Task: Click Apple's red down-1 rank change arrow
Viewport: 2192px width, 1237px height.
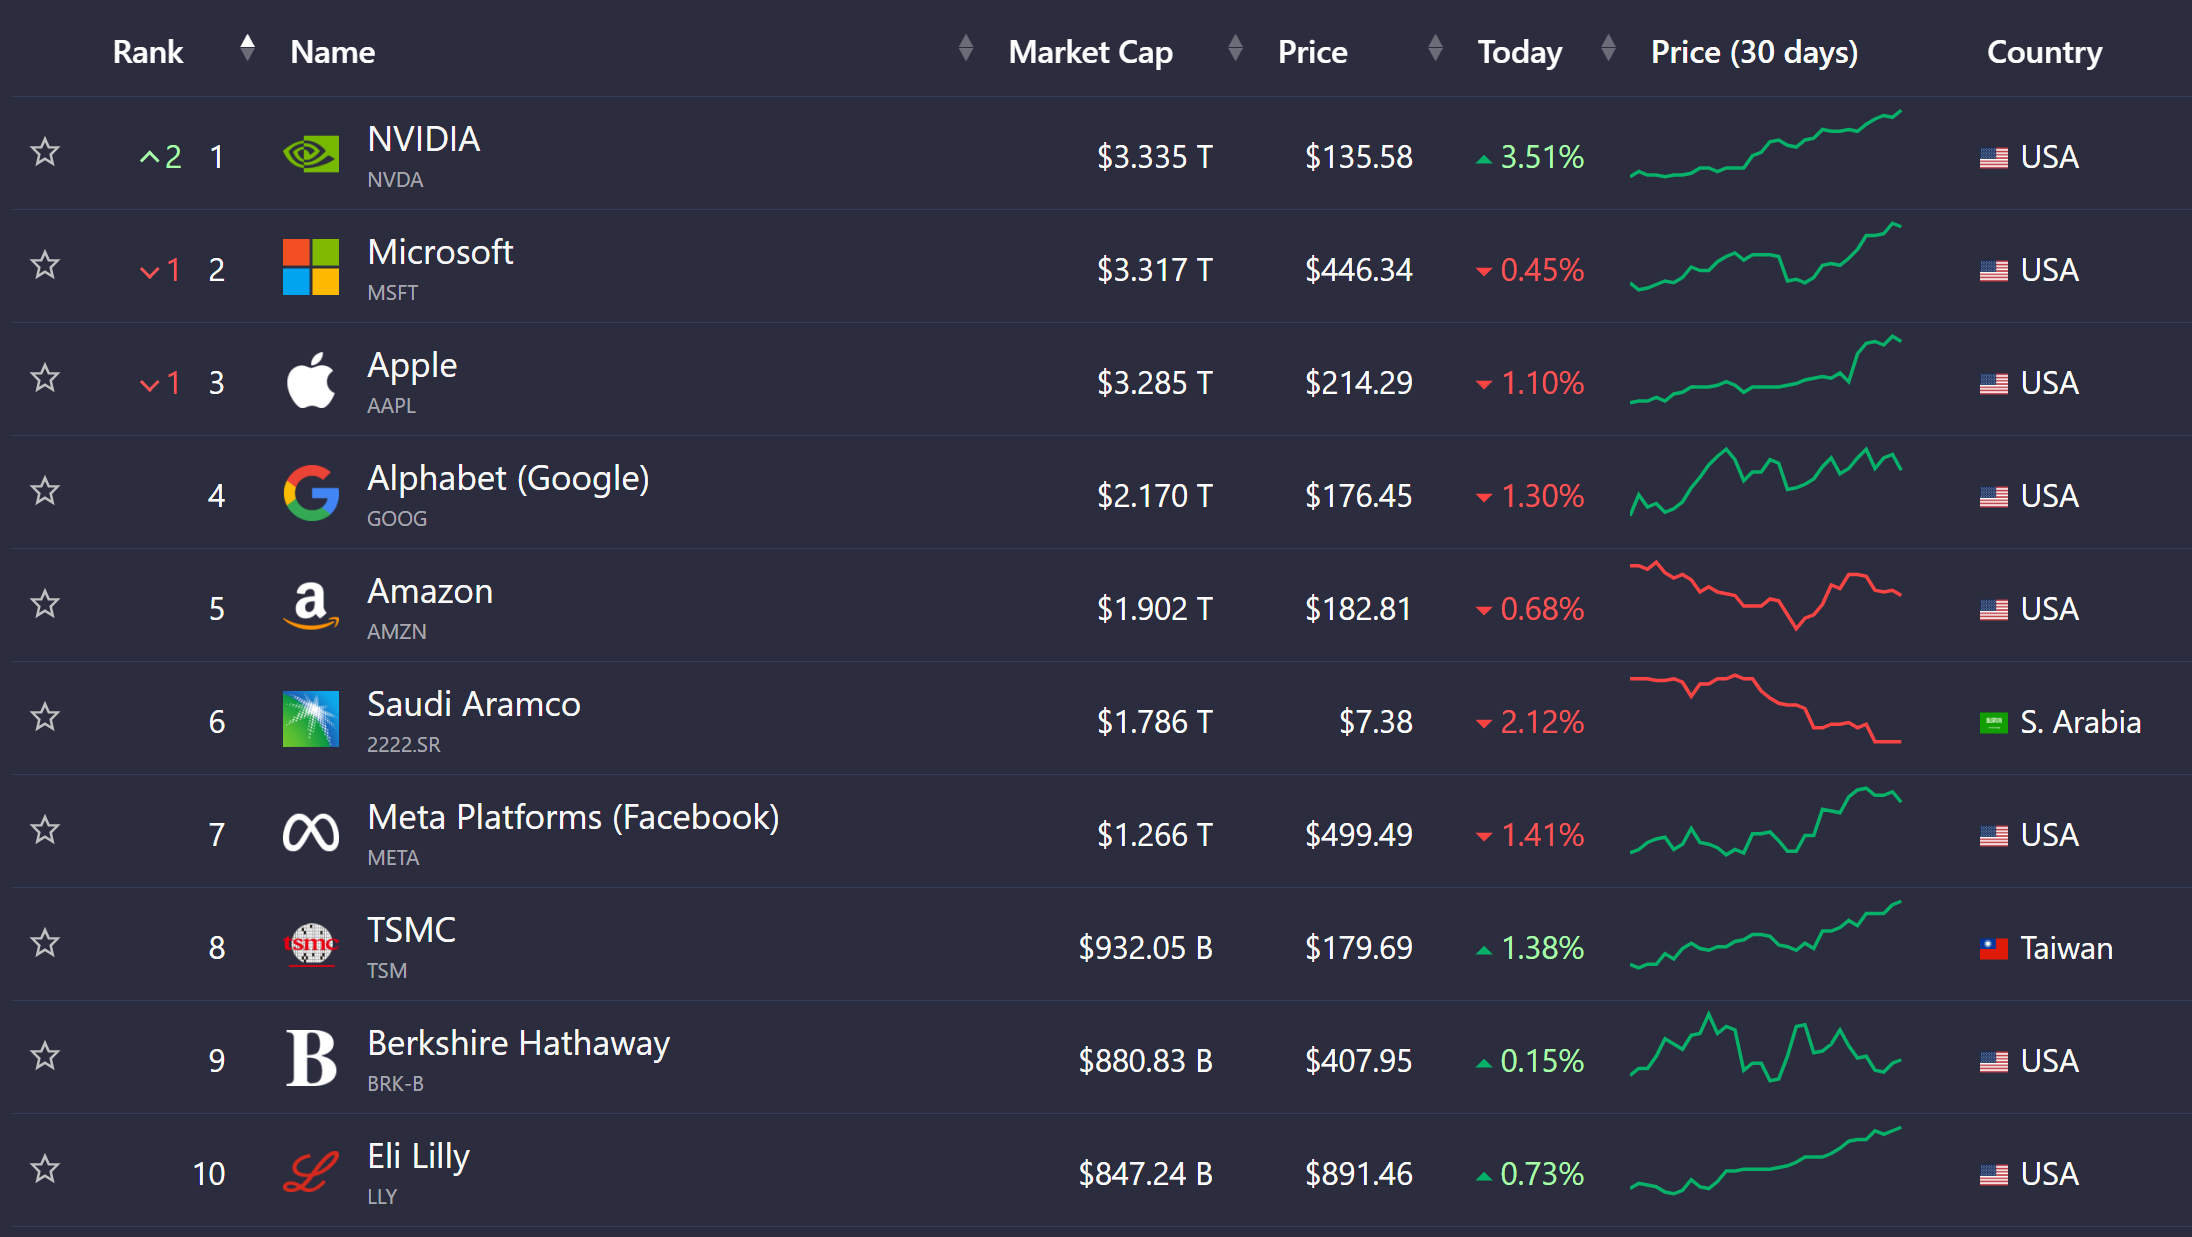Action: 160,383
